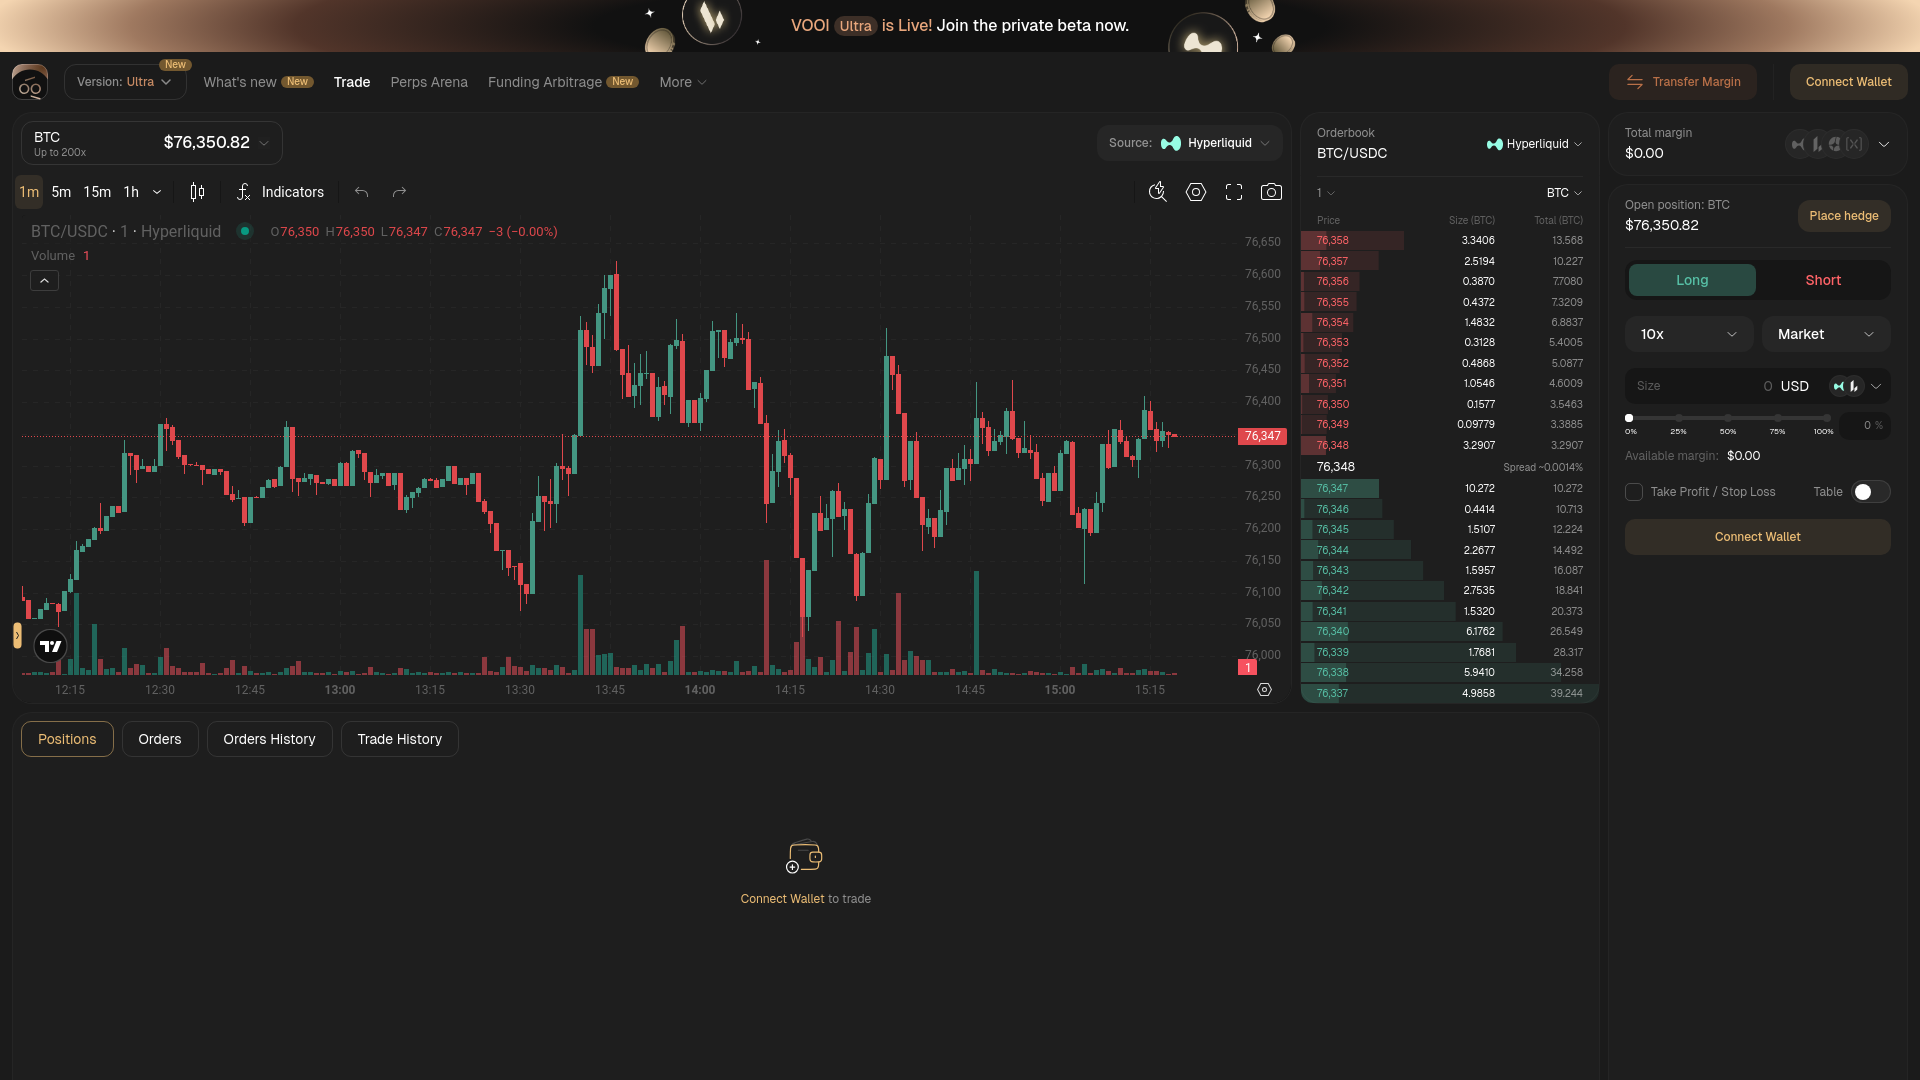The image size is (1920, 1080).
Task: Click the Transfer Margin arrows icon
Action: tap(1635, 82)
